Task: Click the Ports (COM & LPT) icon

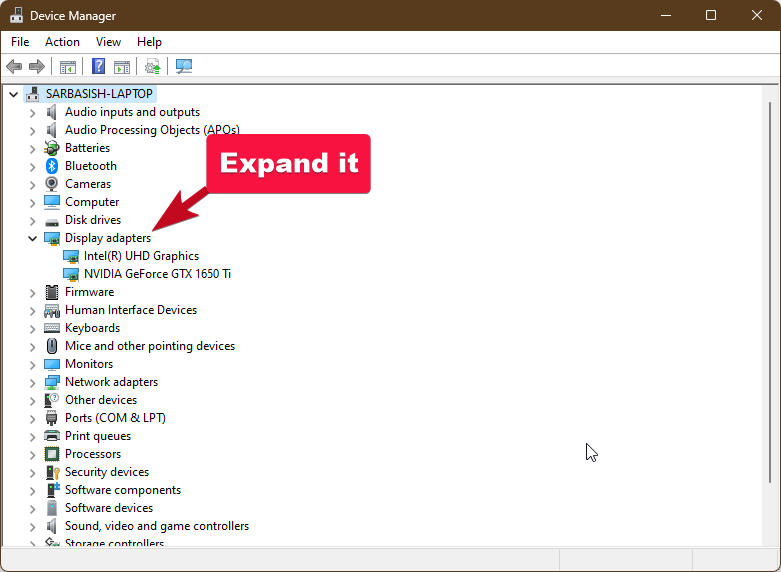Action: pos(52,418)
